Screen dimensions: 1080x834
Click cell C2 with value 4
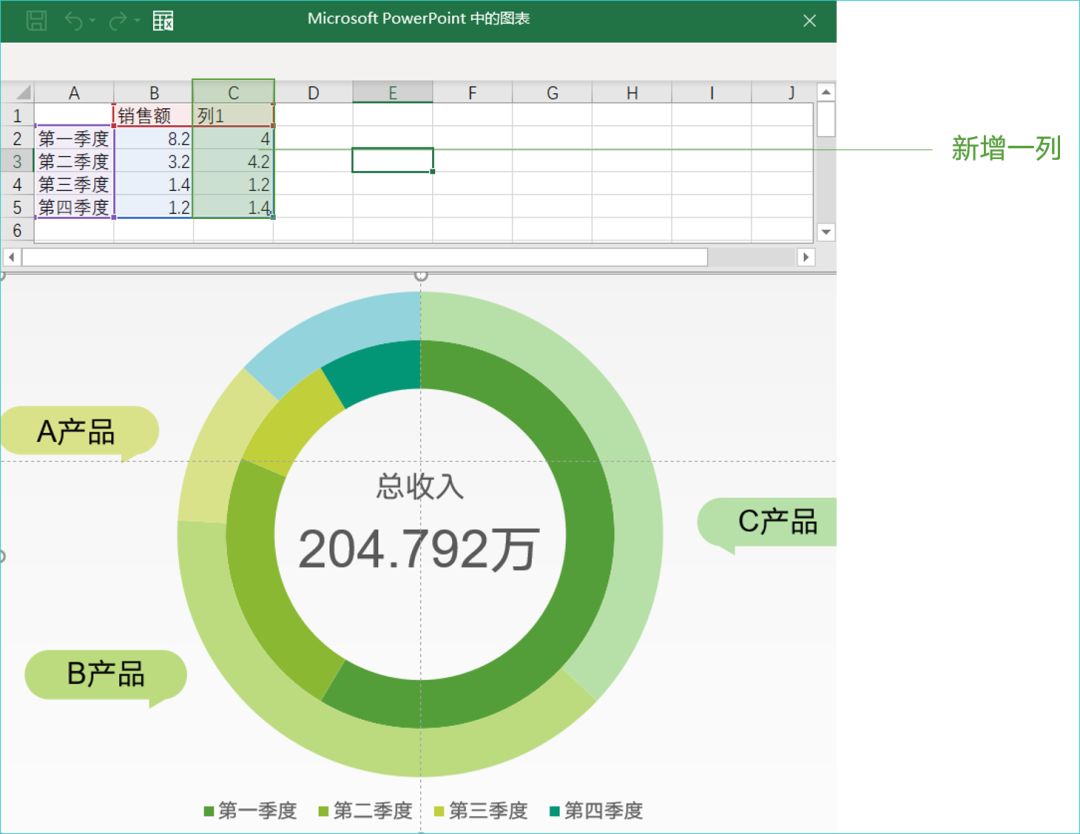pos(233,138)
